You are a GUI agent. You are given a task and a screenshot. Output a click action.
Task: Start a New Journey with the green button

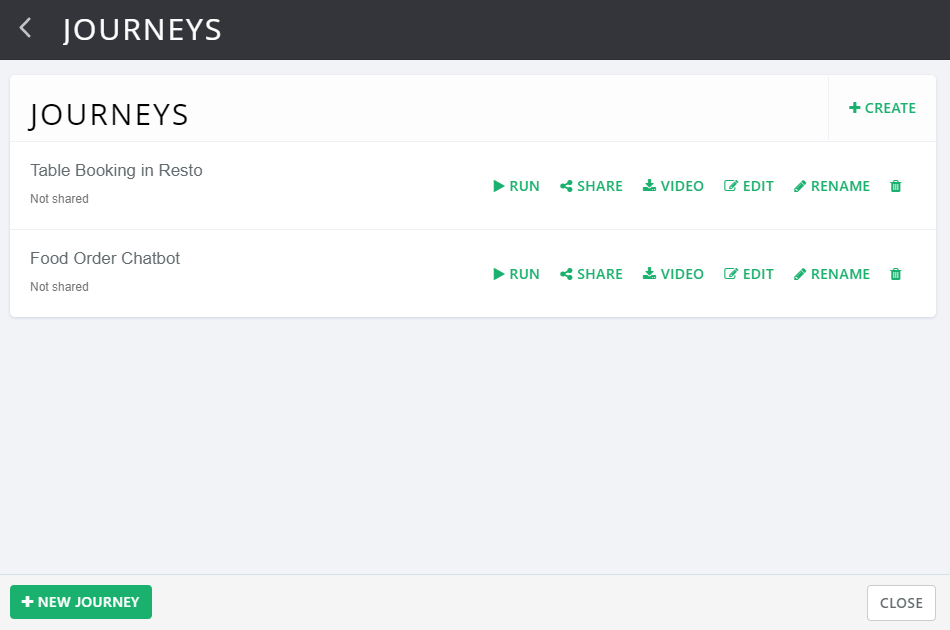pyautogui.click(x=81, y=602)
